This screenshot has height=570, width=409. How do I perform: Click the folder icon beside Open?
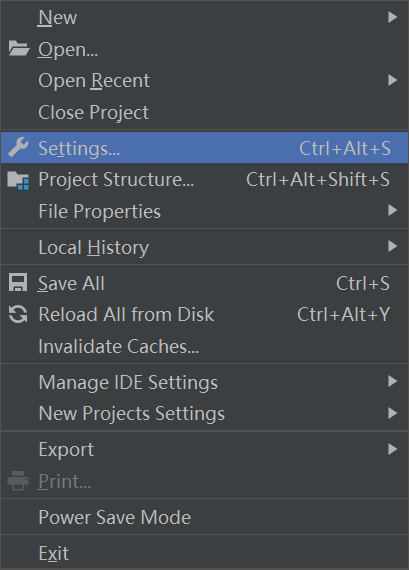click(x=19, y=49)
